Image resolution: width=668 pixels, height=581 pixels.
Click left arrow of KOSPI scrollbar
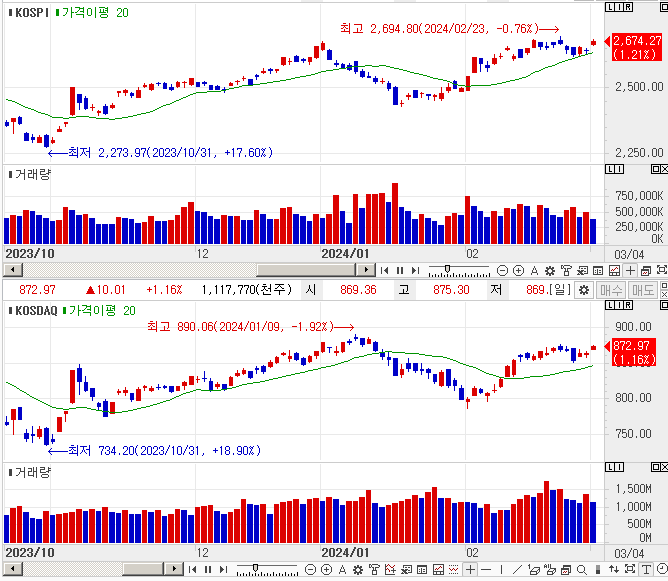coord(13,270)
